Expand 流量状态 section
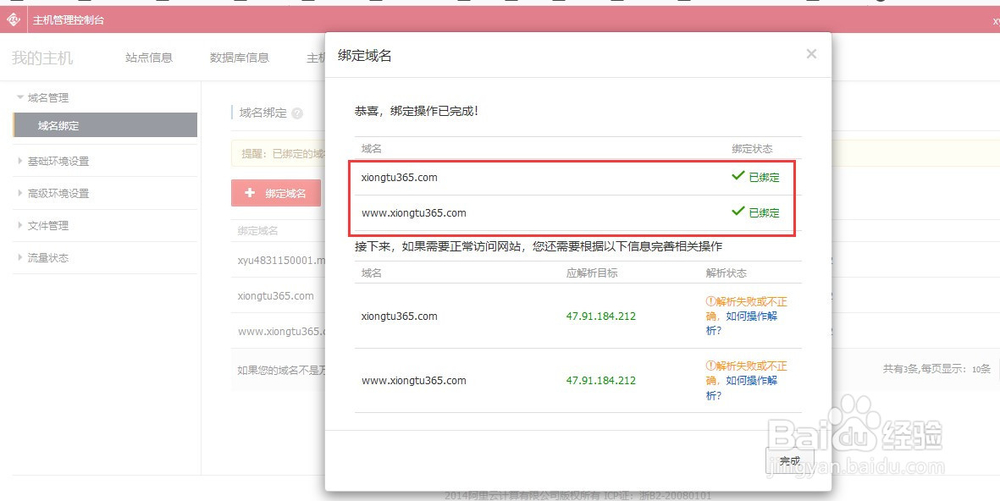1000x501 pixels. pyautogui.click(x=43, y=258)
